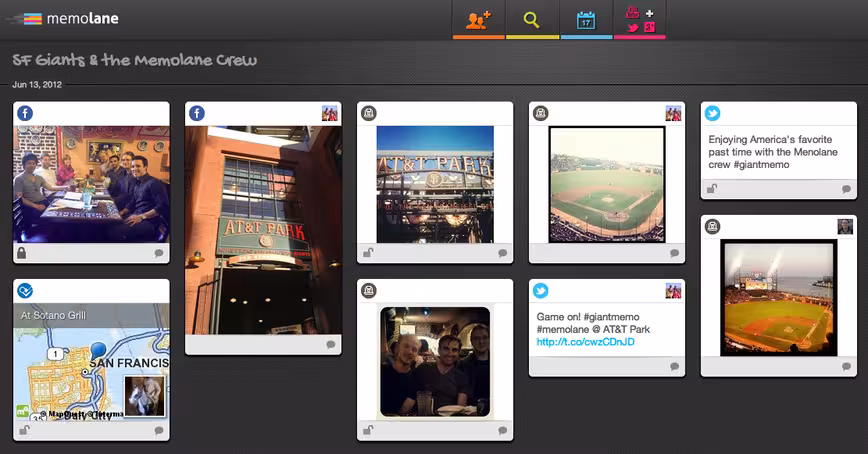Image resolution: width=868 pixels, height=454 pixels.
Task: Toggle privacy lock on AT&T Park sign card
Action: pos(368,252)
